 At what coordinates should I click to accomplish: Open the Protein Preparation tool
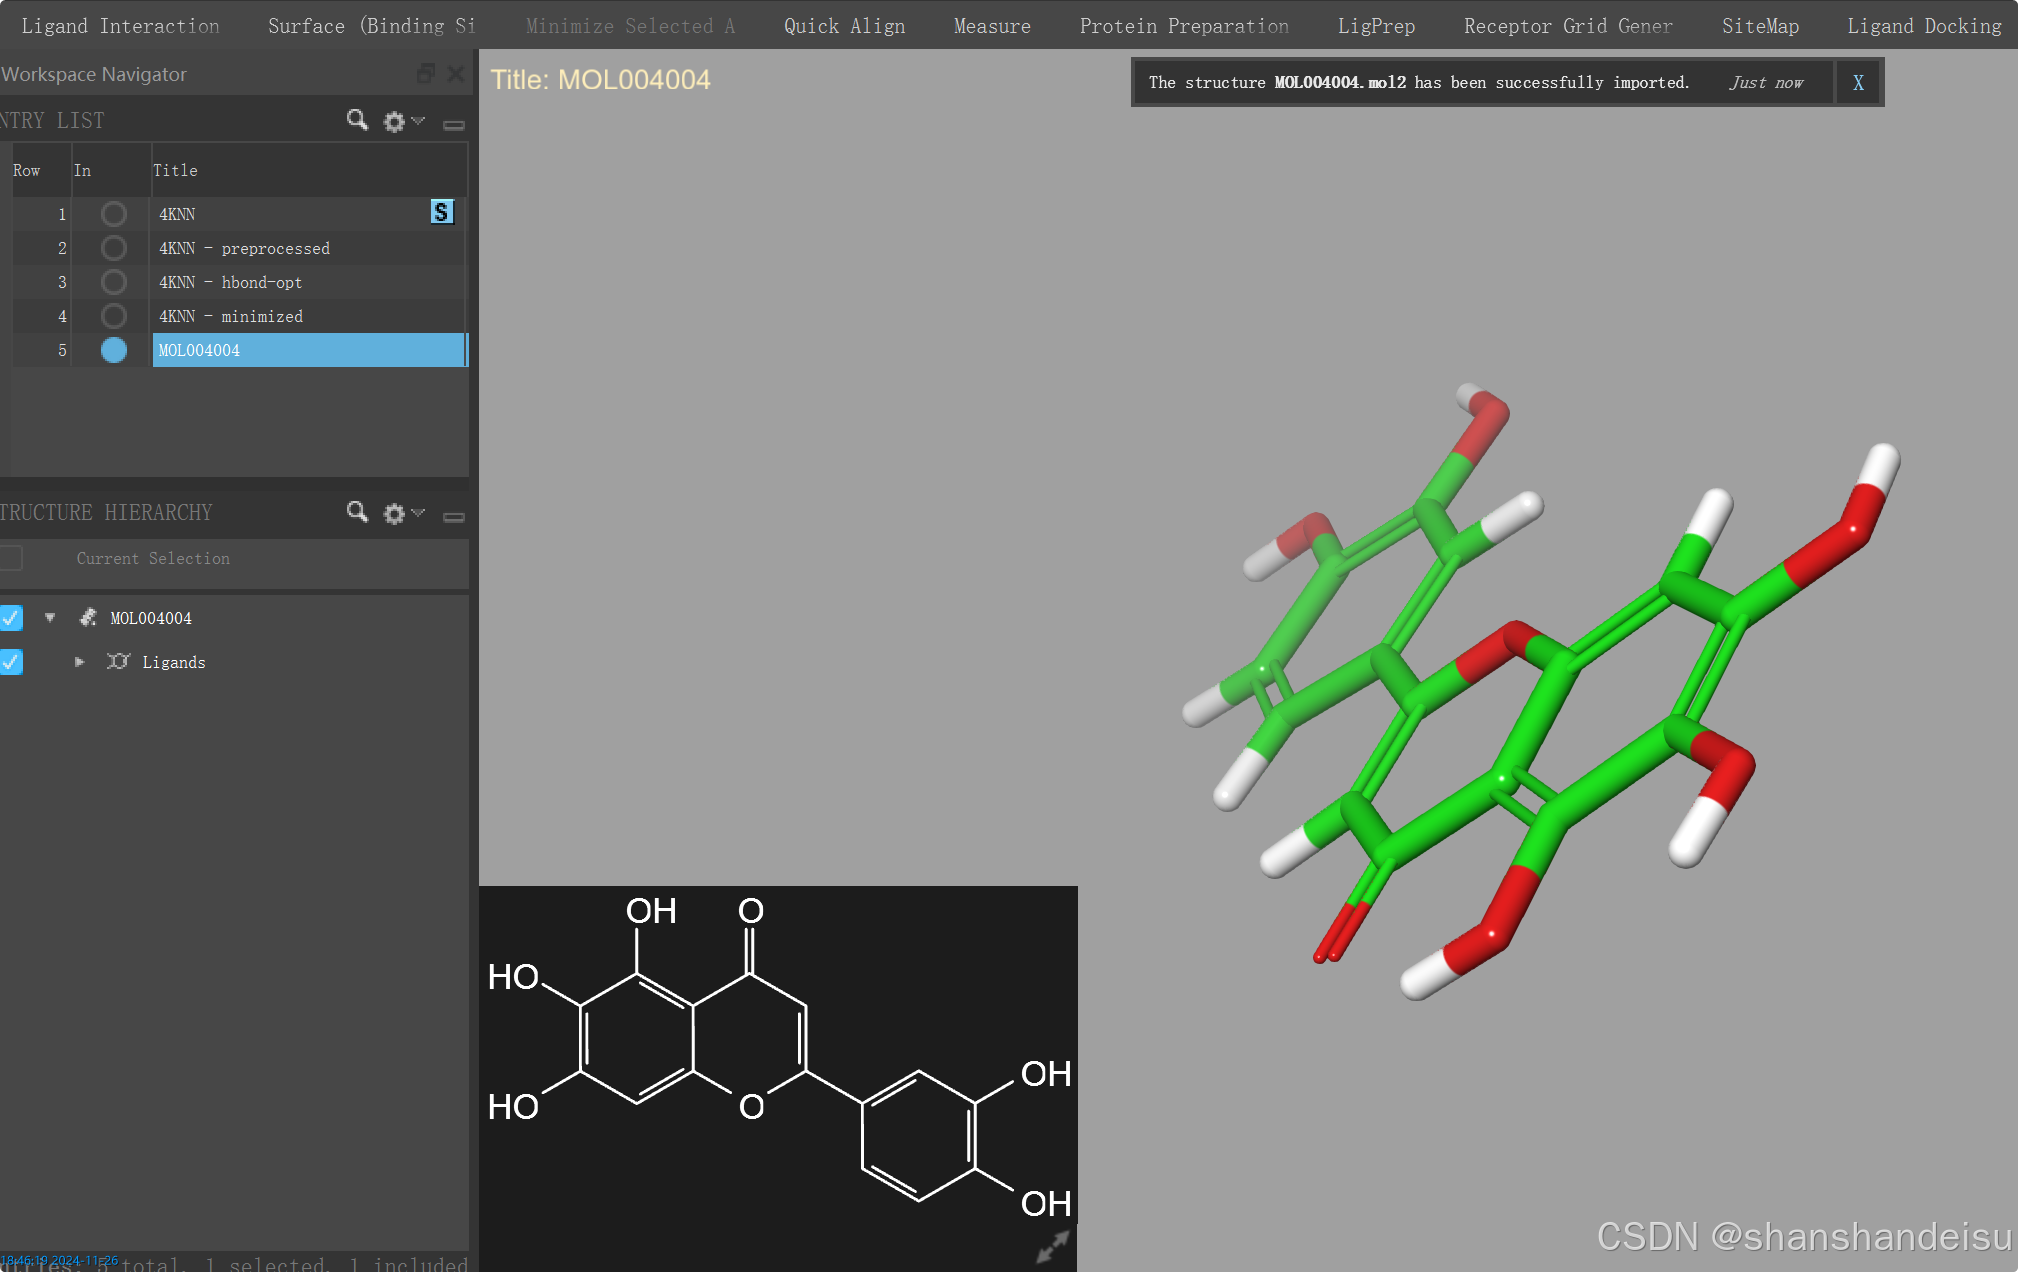[1184, 26]
